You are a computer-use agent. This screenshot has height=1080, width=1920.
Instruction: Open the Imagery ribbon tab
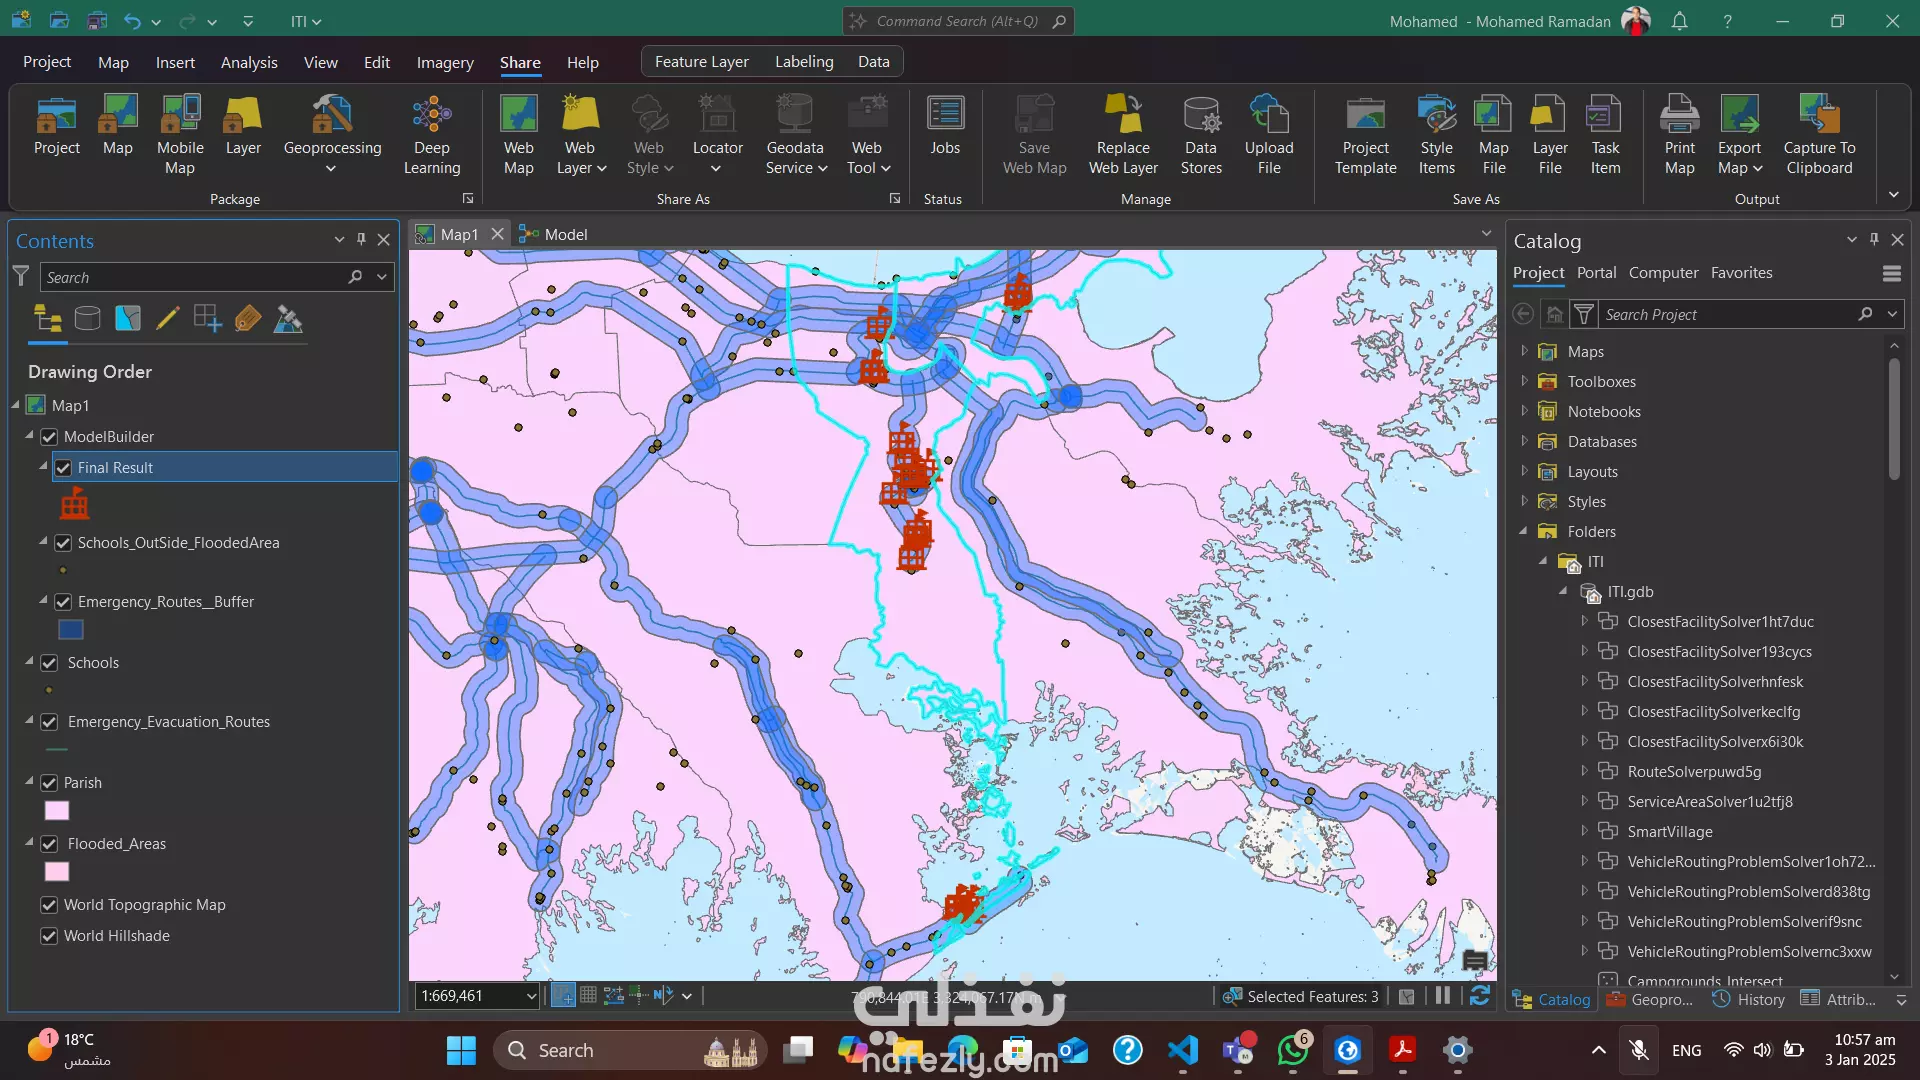pos(445,62)
